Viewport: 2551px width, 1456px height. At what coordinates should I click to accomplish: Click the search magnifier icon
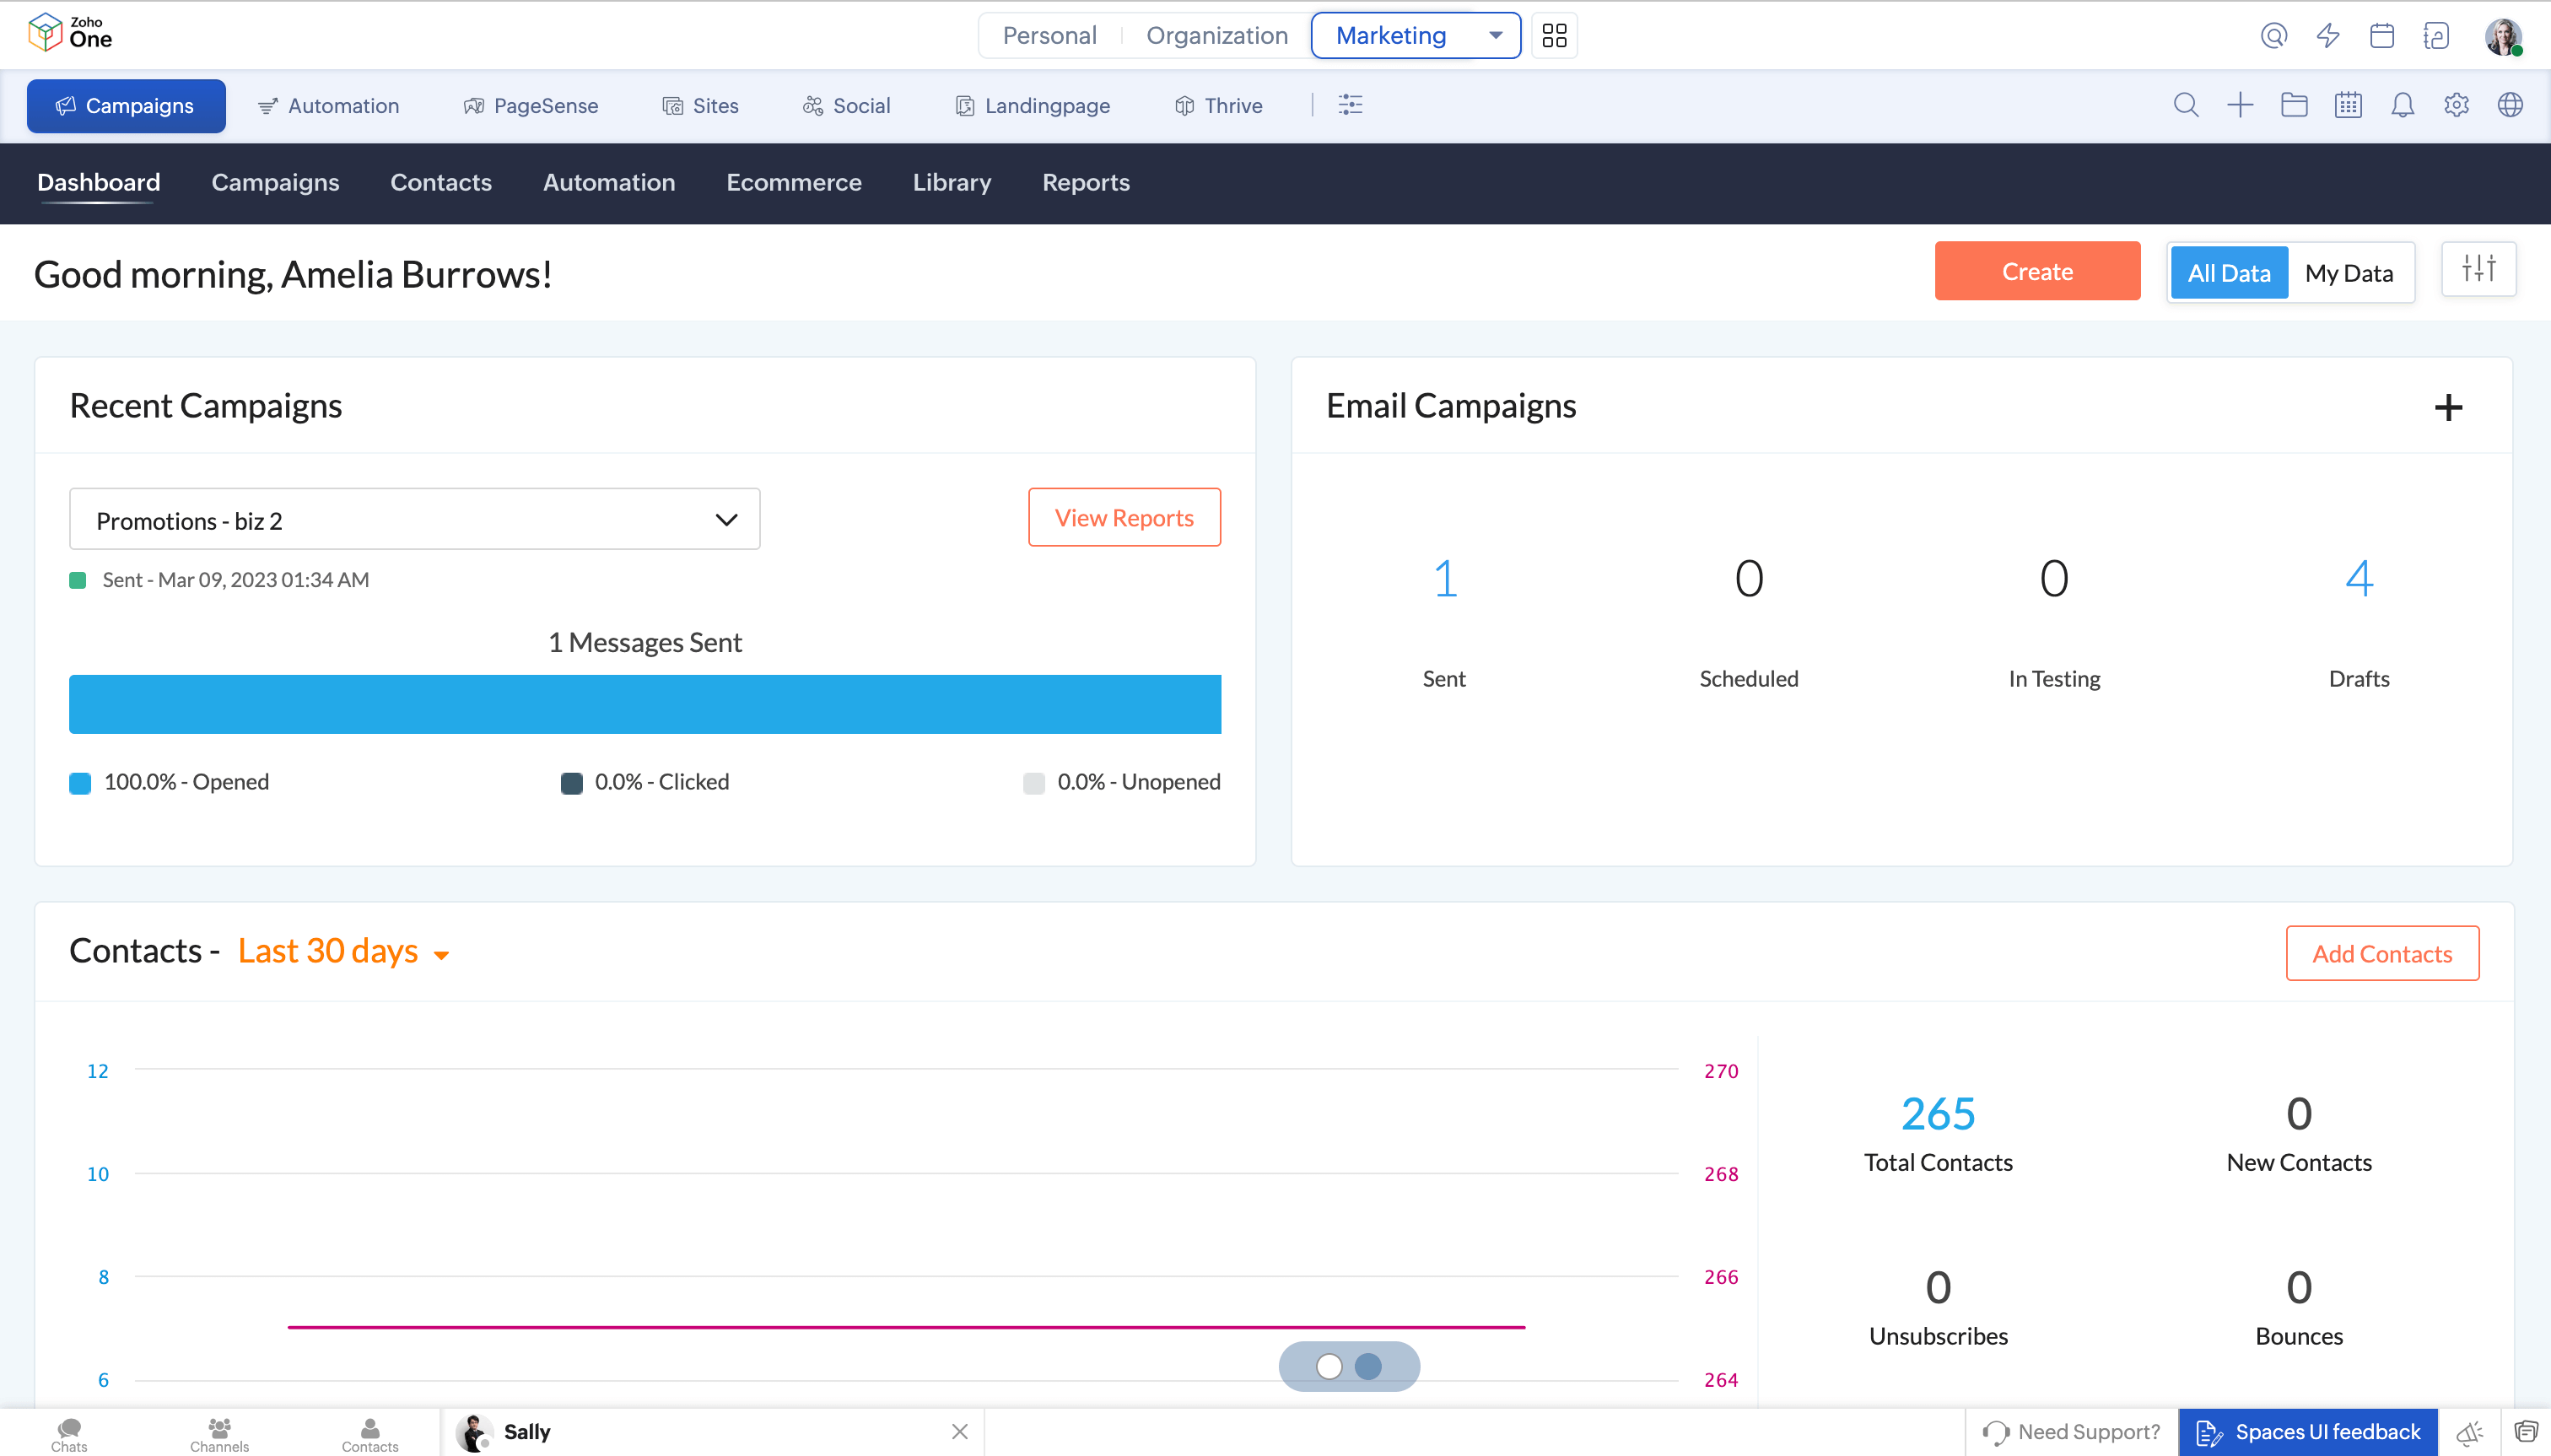(x=2185, y=105)
